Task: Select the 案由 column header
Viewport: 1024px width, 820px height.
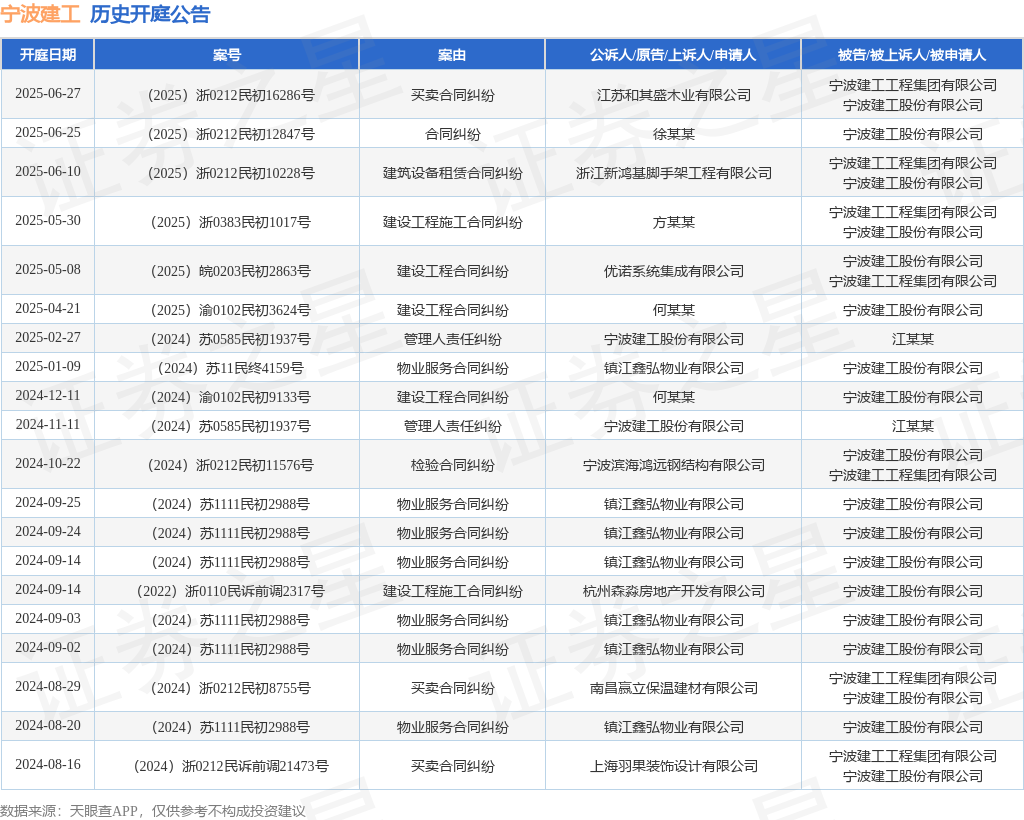Action: (x=452, y=55)
